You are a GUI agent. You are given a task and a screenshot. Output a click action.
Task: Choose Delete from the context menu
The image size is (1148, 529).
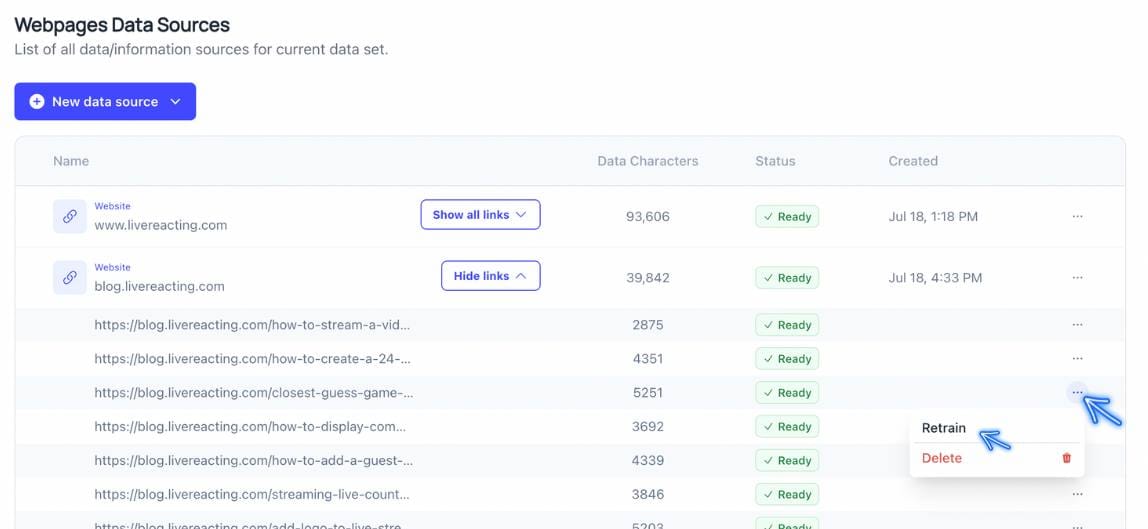tap(942, 458)
